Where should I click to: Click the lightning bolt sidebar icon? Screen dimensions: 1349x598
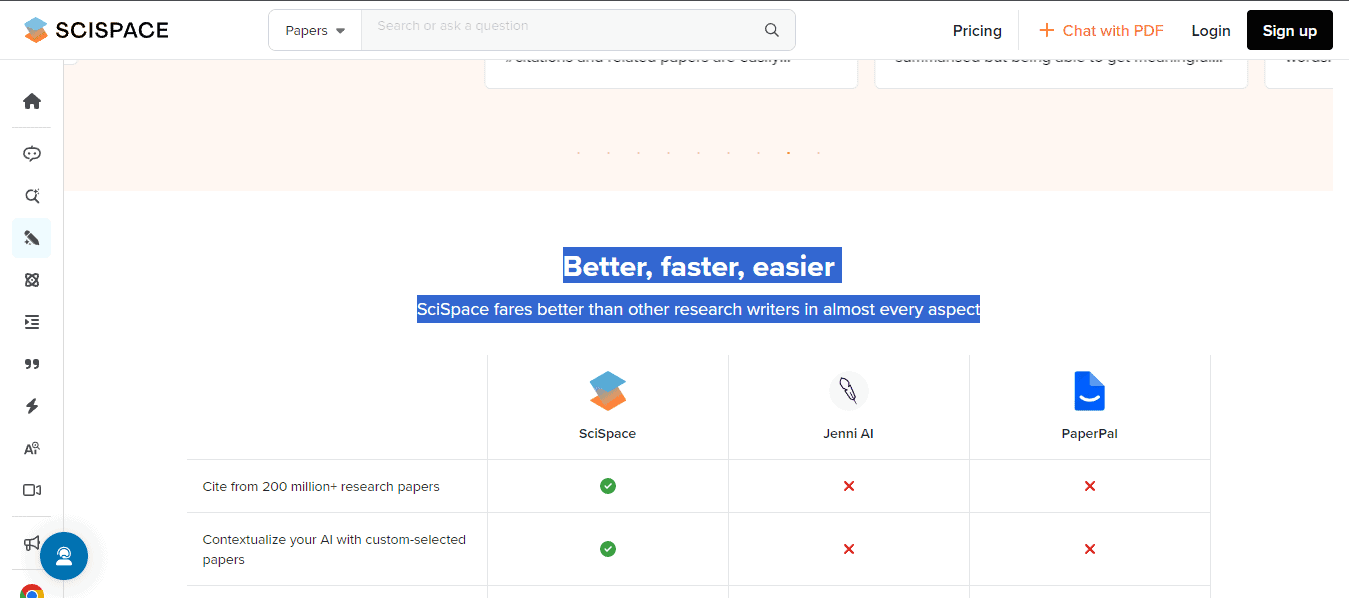click(32, 406)
